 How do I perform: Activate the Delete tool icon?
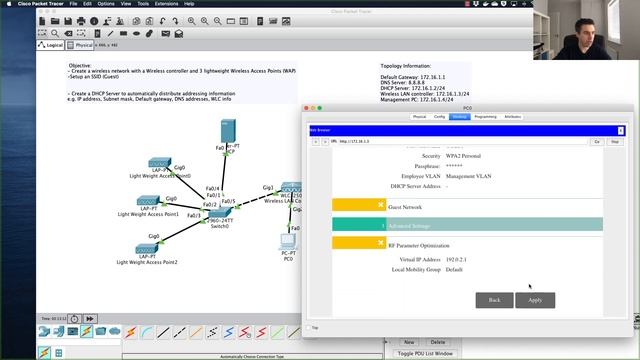68,33
